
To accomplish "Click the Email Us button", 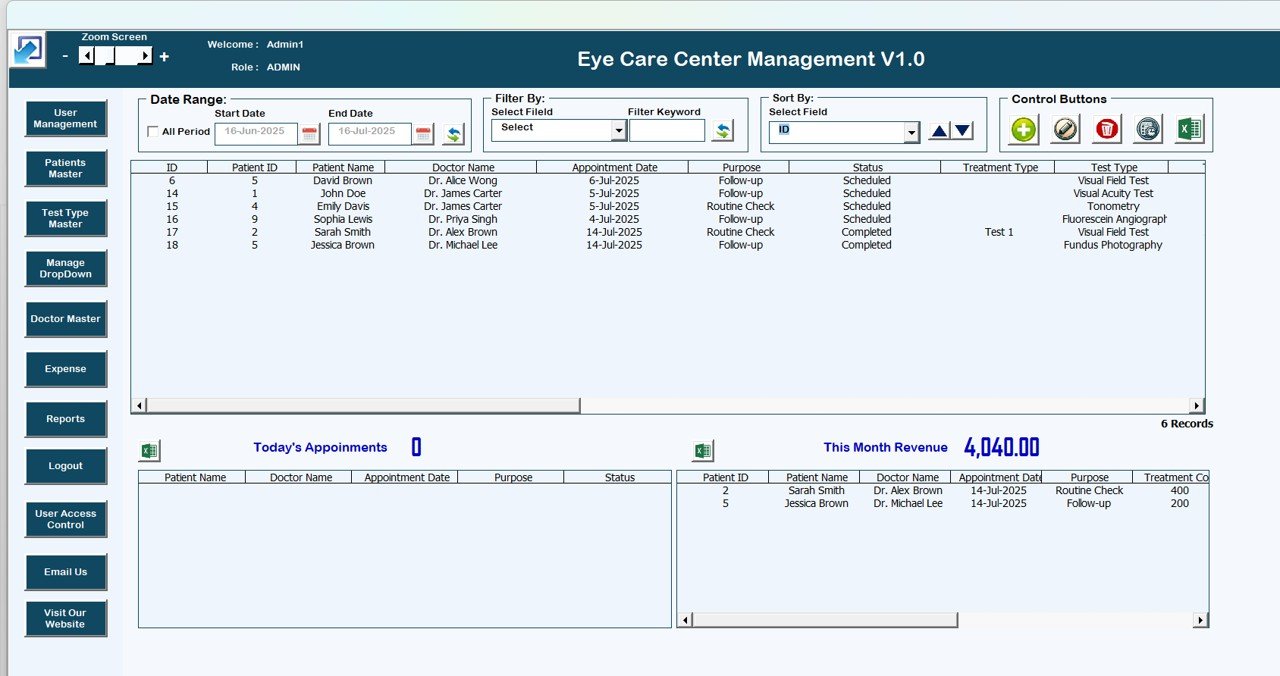I will pyautogui.click(x=65, y=571).
